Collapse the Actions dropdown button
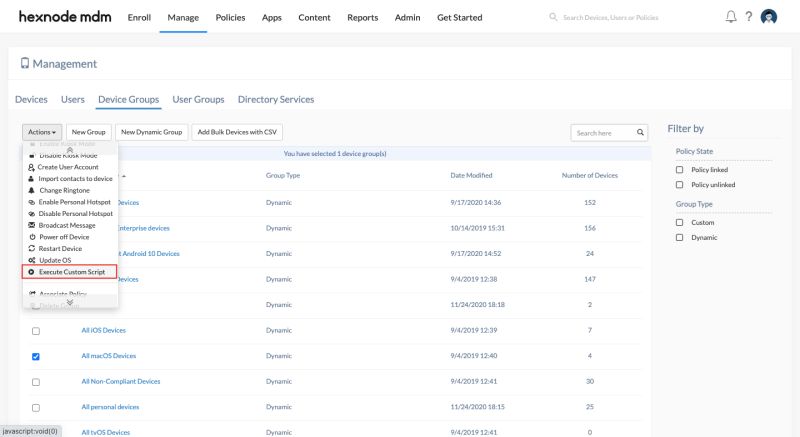800x437 pixels. pyautogui.click(x=42, y=132)
